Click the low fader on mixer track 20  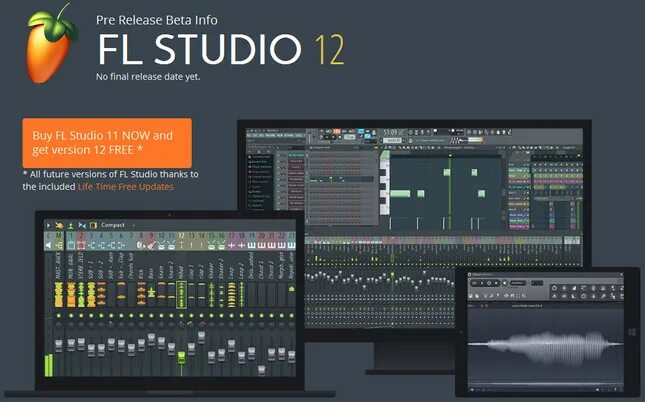tap(262, 369)
